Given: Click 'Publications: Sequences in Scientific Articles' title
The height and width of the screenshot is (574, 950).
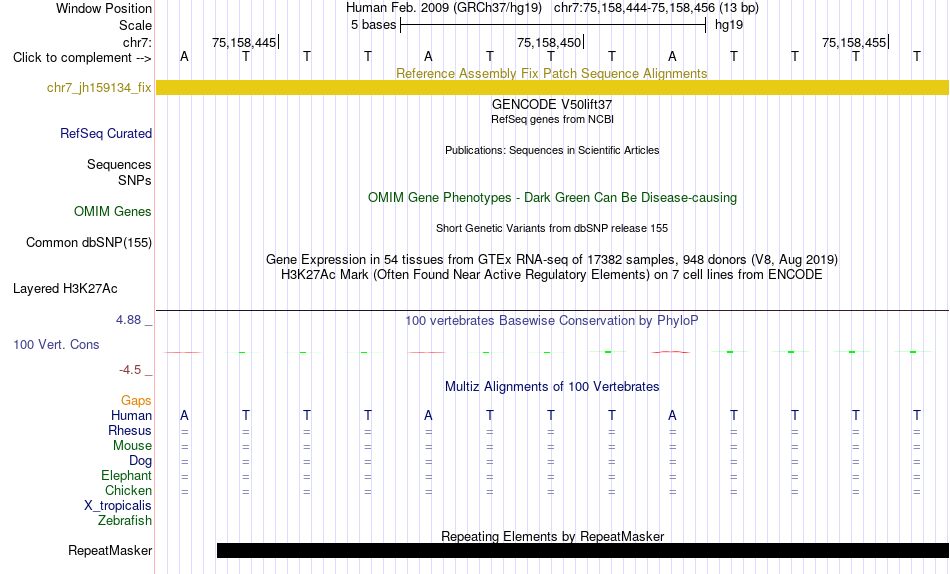Looking at the screenshot, I should tap(552, 150).
